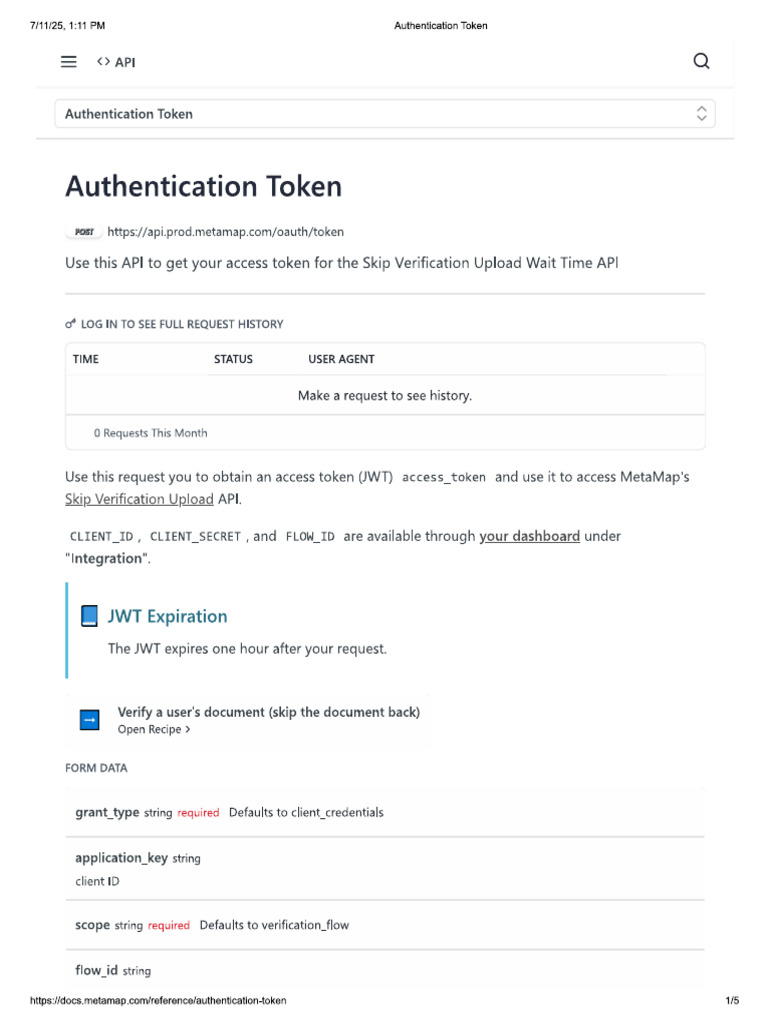Screen dimensions: 768x1024
Task: Click the API code brackets logo
Action: 104,62
